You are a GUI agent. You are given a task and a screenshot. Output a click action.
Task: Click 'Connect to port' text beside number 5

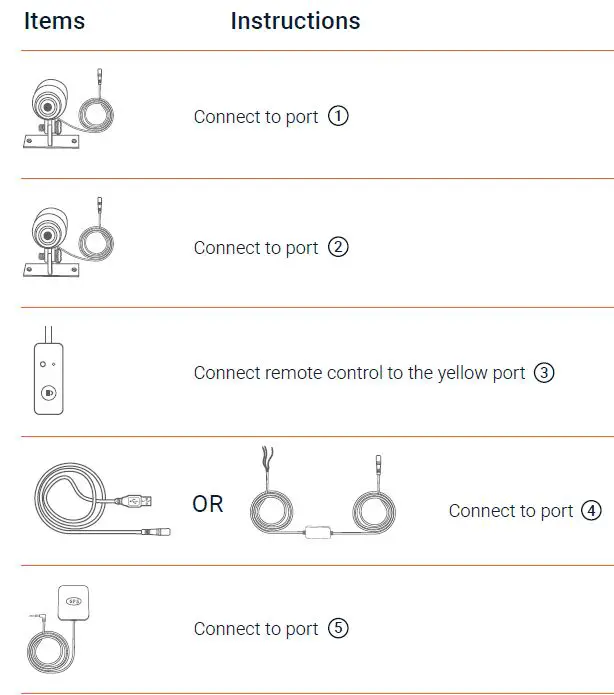(x=256, y=629)
